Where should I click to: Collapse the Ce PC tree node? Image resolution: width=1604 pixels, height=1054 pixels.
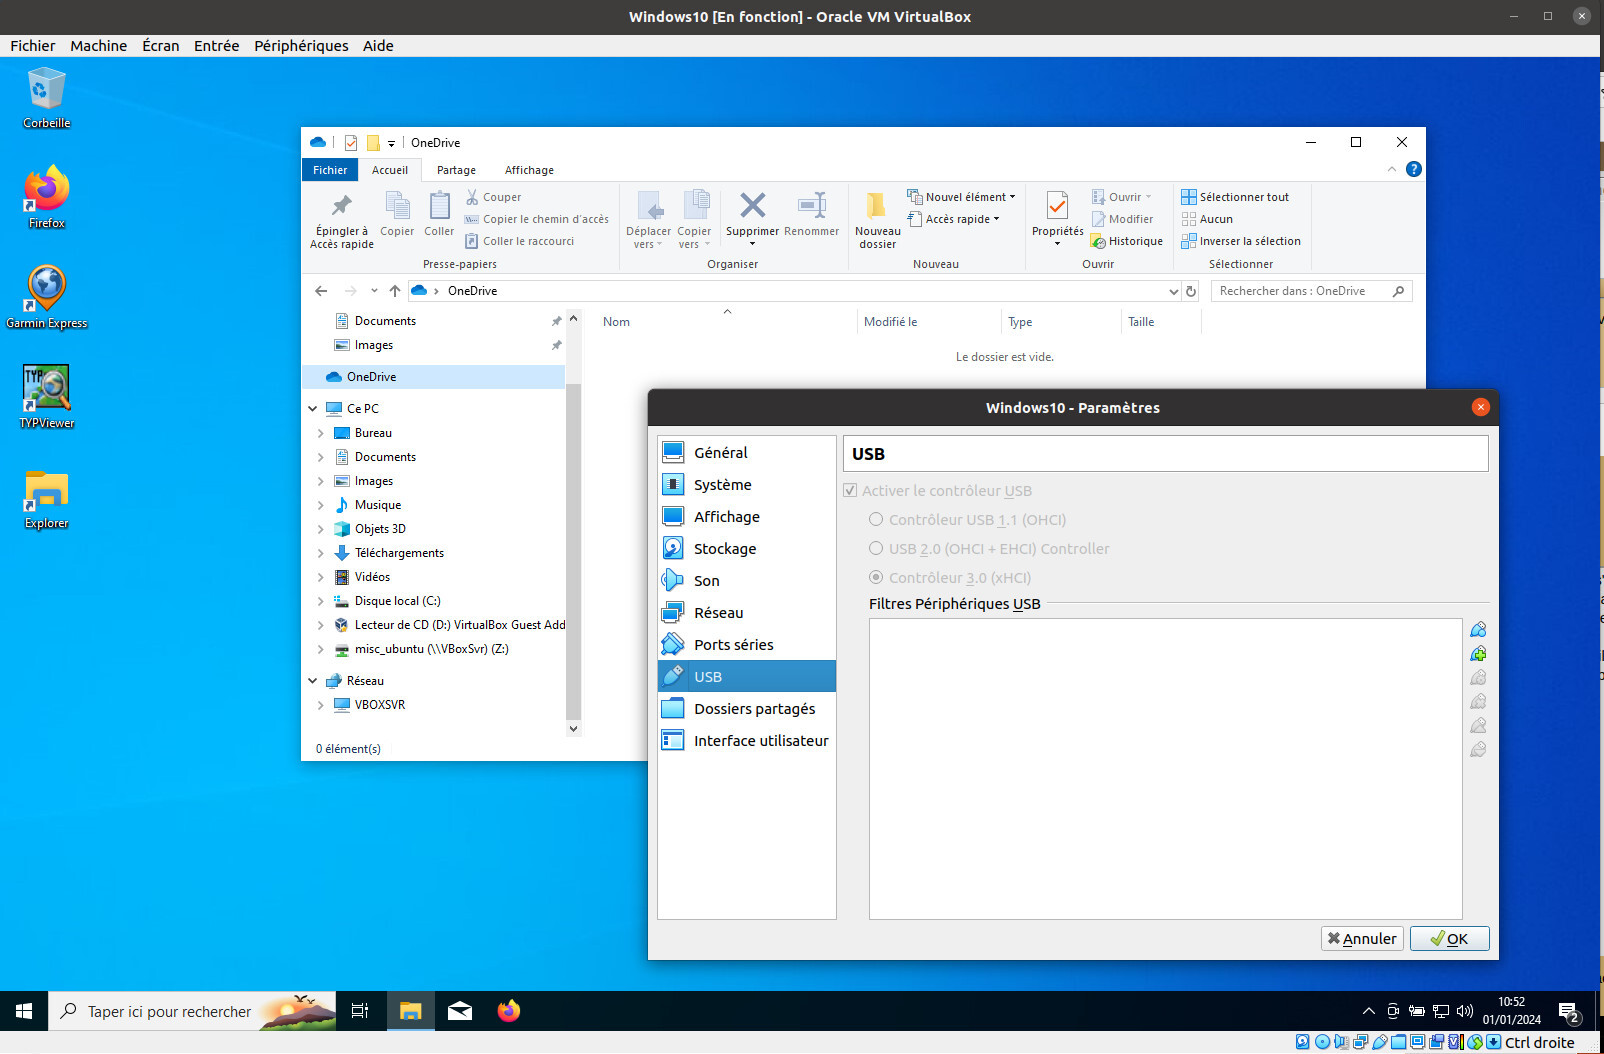[x=313, y=409]
